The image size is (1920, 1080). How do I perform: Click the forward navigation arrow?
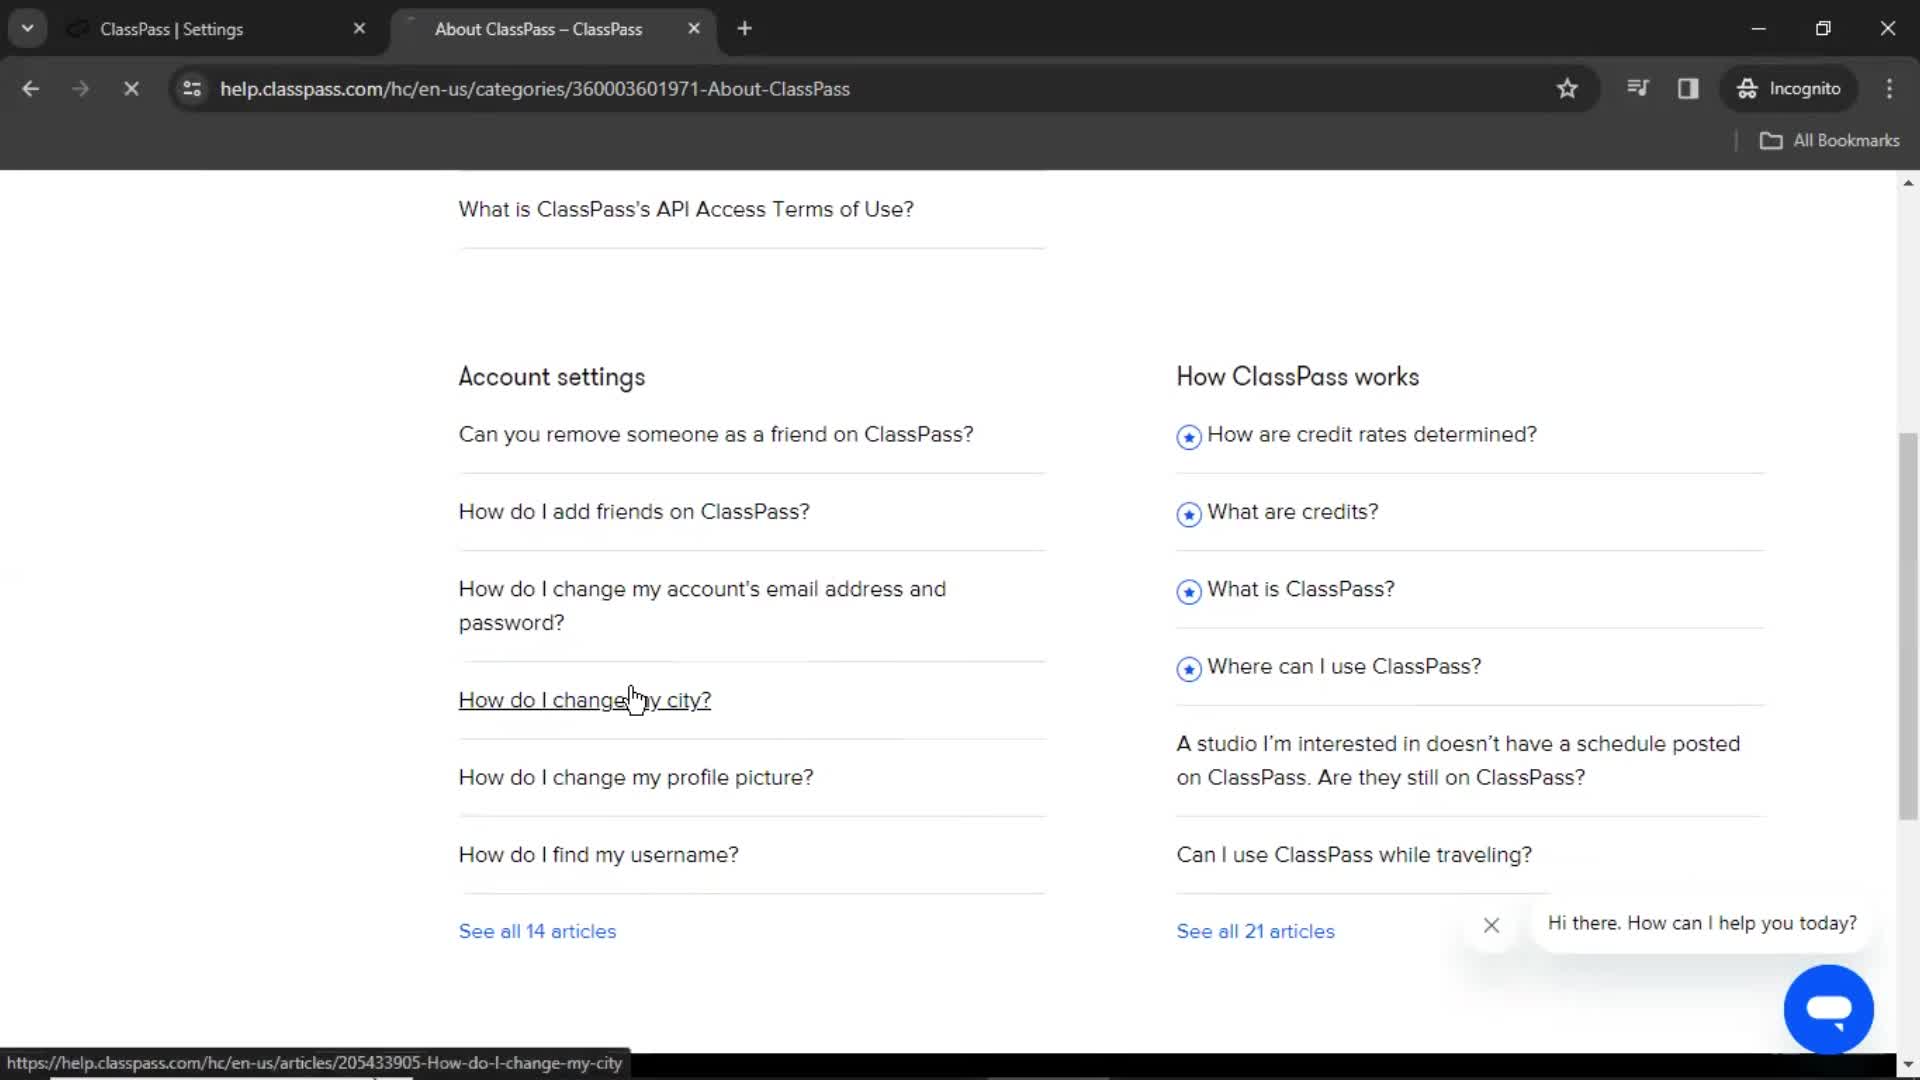[x=80, y=89]
